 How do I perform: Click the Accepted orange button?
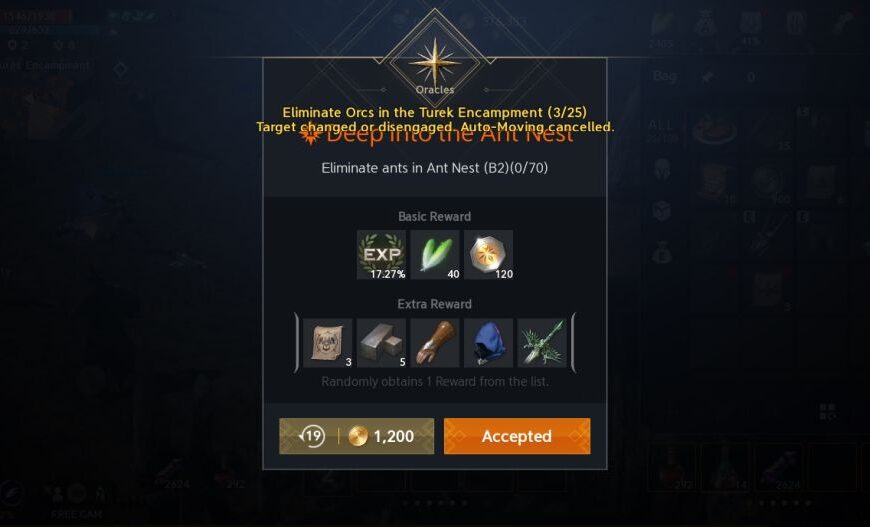[x=517, y=436]
